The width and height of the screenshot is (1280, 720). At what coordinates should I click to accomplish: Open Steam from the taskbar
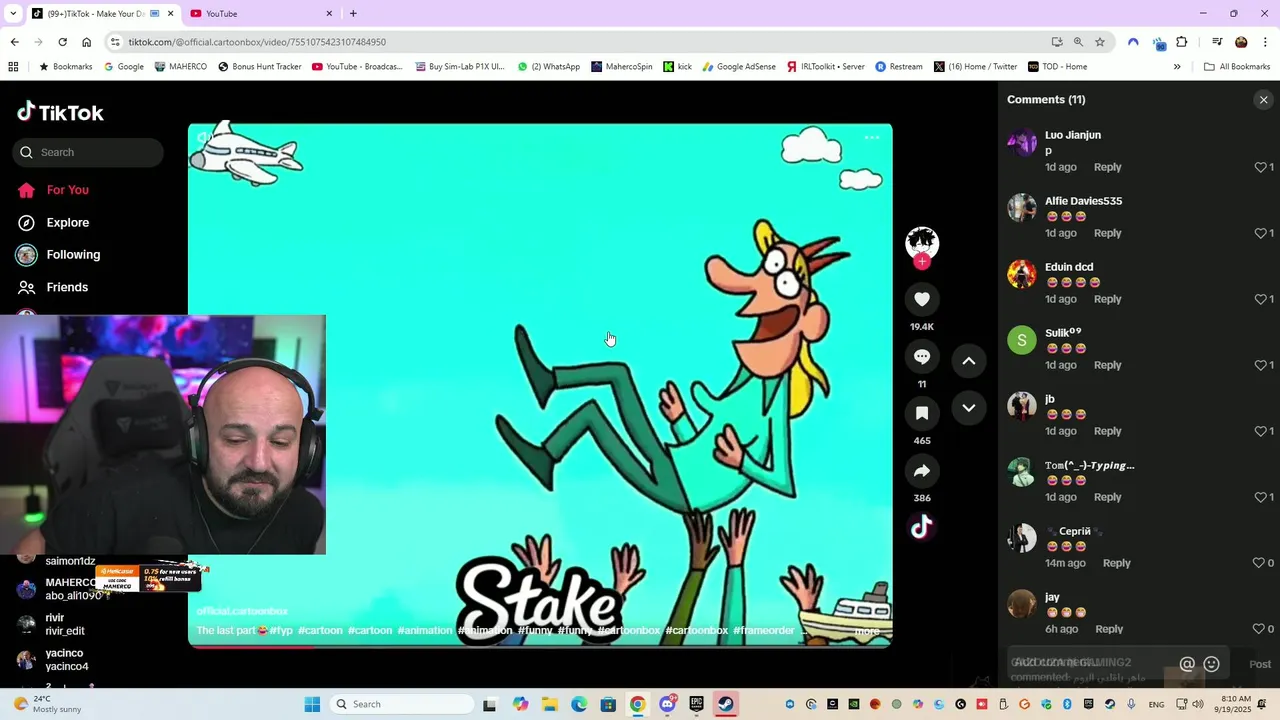[725, 705]
